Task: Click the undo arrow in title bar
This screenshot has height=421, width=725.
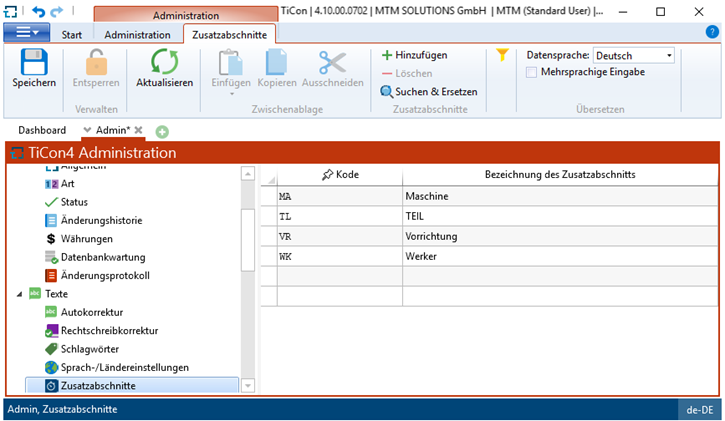Action: [x=38, y=11]
